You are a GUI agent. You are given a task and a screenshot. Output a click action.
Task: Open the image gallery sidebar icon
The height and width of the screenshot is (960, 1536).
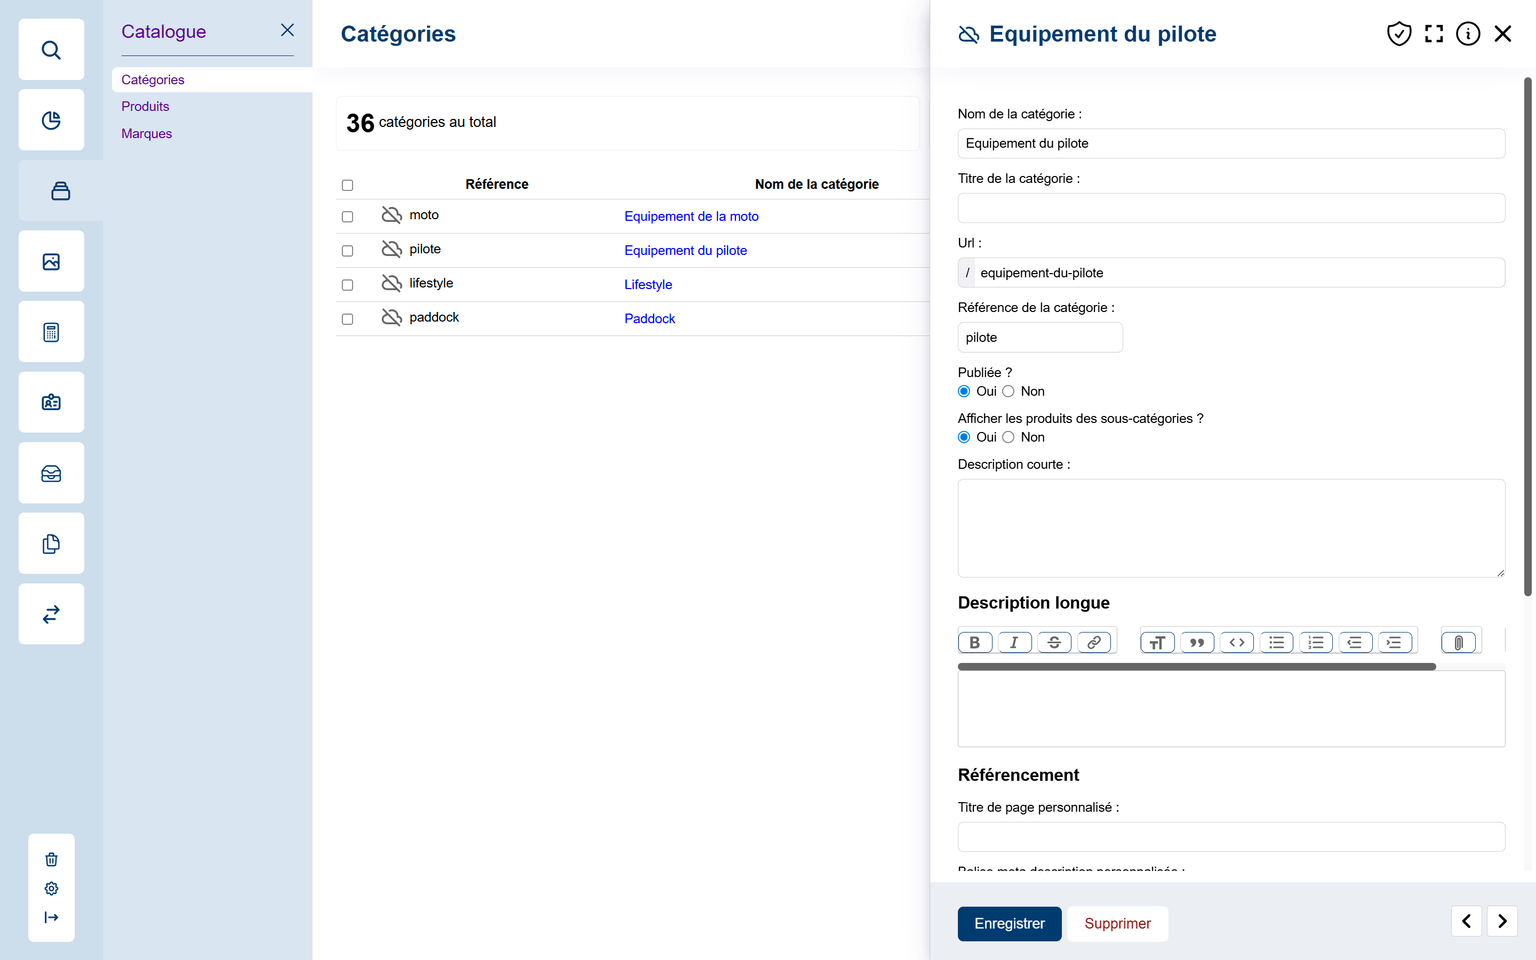[51, 262]
